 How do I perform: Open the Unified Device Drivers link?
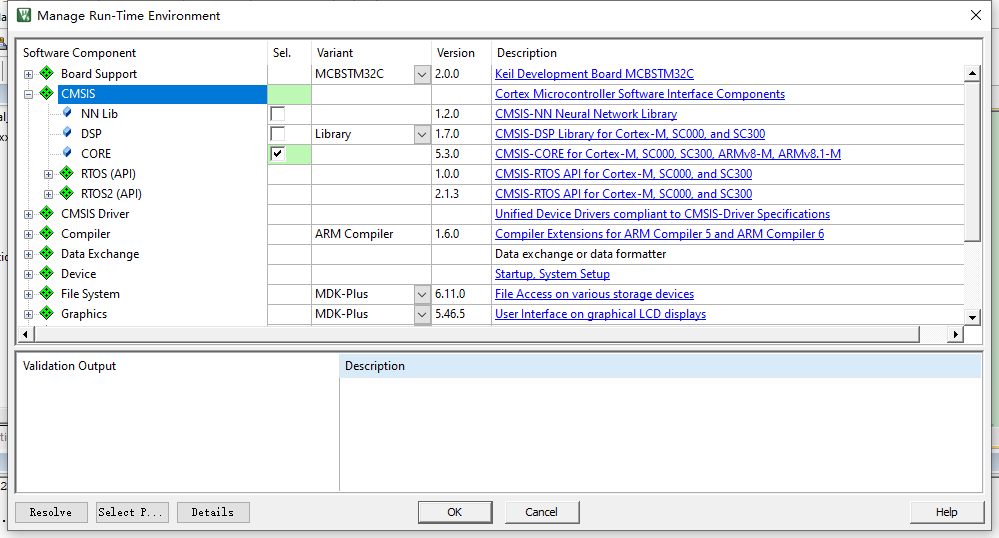663,214
